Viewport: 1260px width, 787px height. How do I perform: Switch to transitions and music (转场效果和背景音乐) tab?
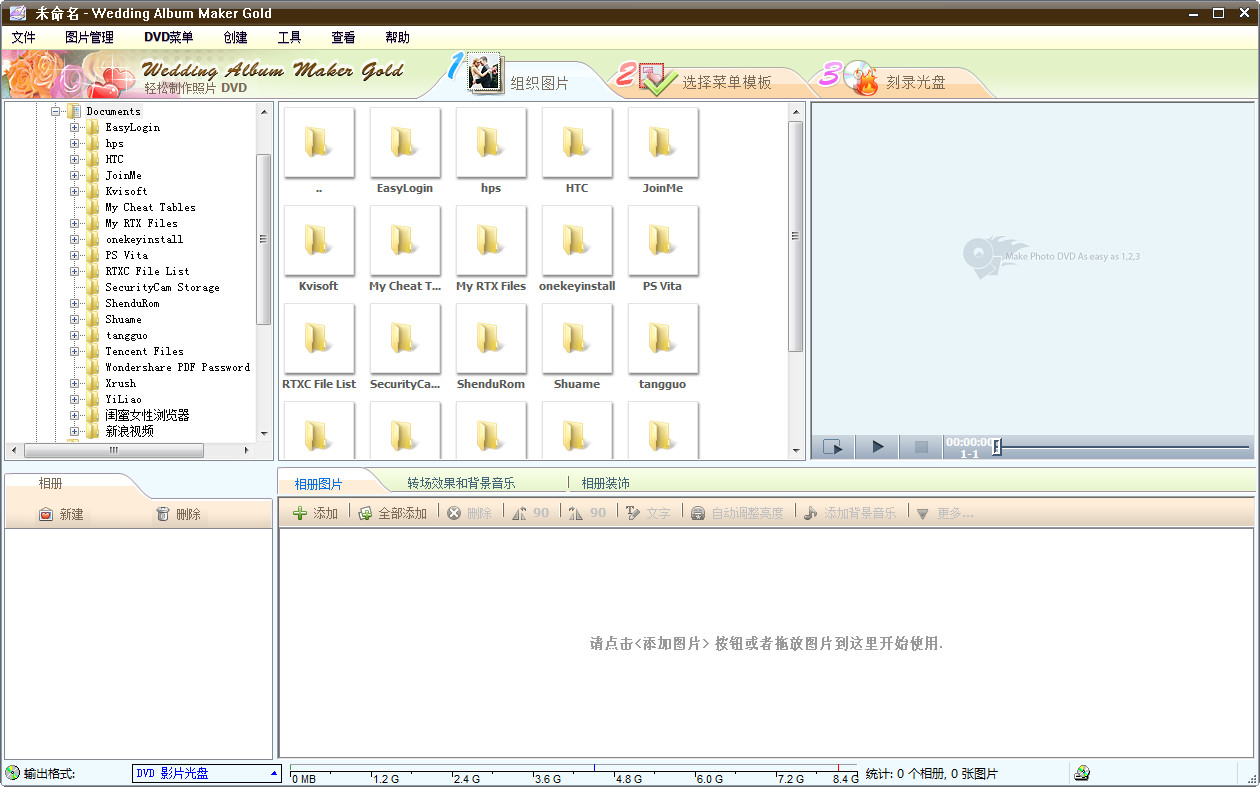coord(461,483)
